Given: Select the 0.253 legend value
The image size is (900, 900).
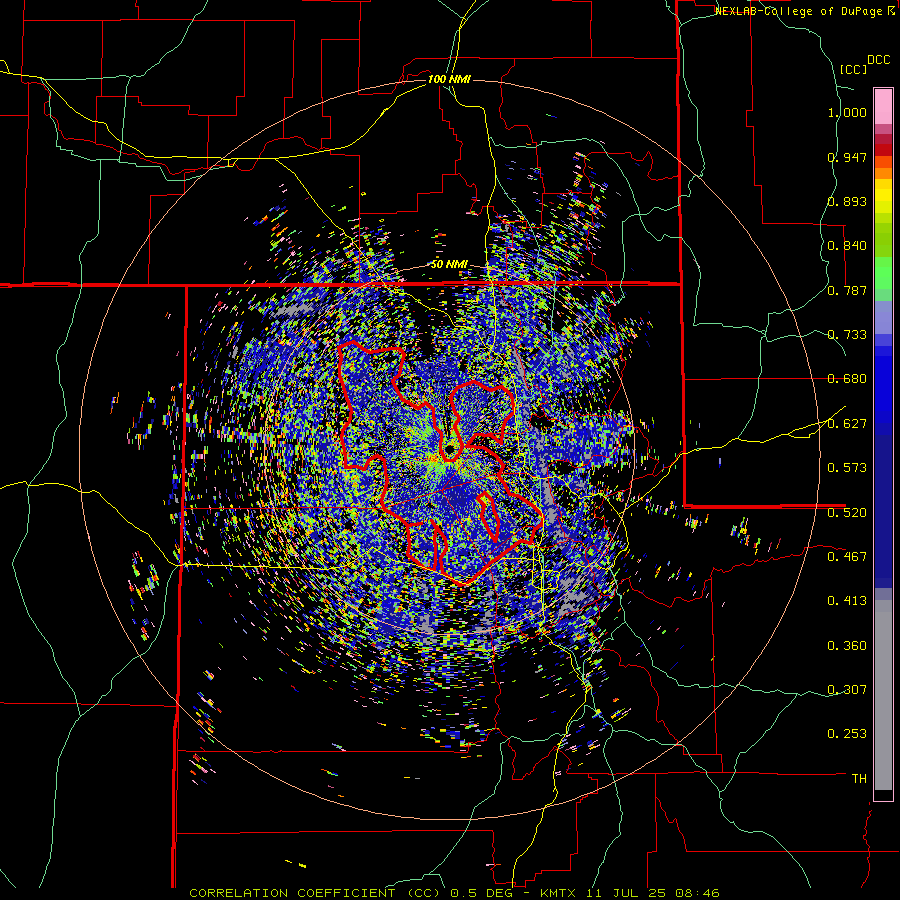Looking at the screenshot, I should click(x=847, y=734).
